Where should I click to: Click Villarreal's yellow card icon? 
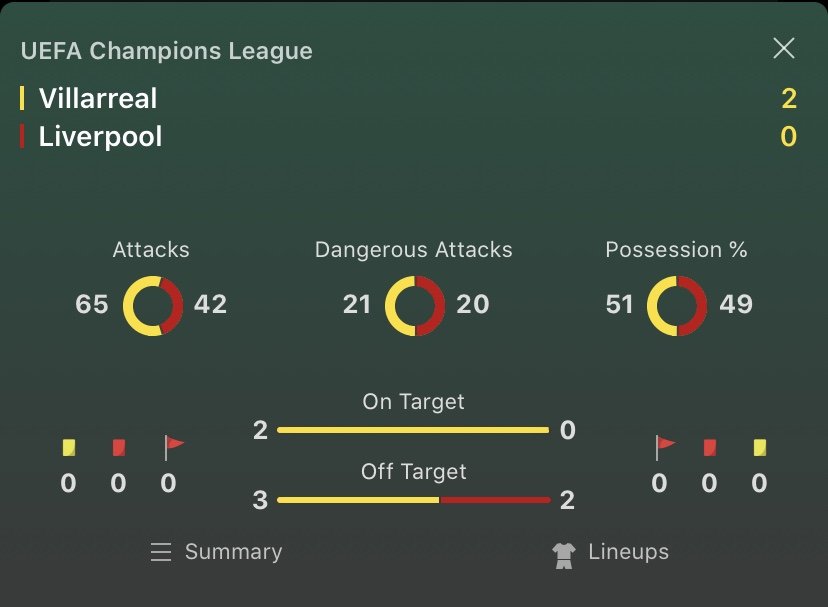pos(69,447)
